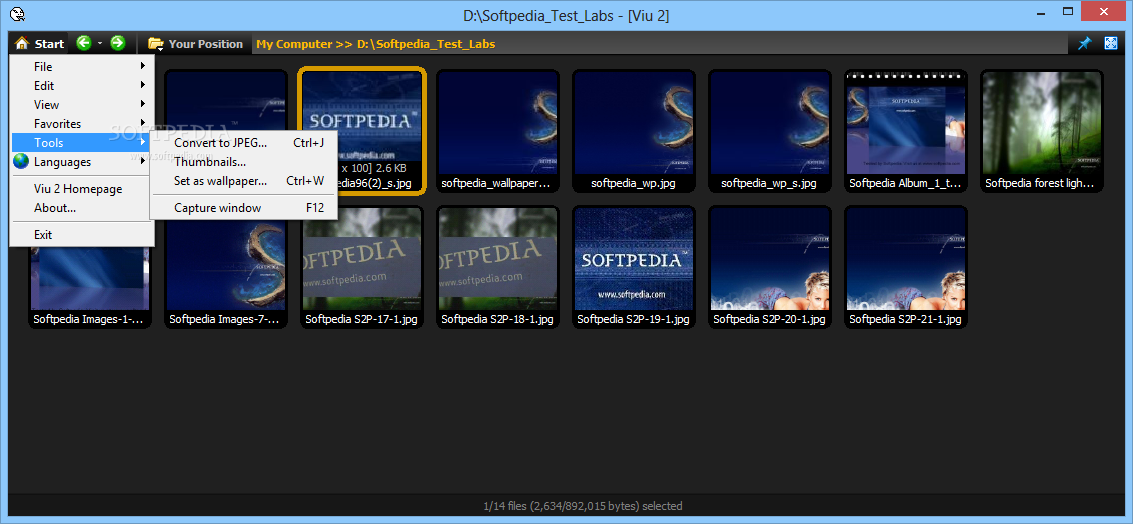Open the Languages submenu
1133x524 pixels.
[x=79, y=162]
